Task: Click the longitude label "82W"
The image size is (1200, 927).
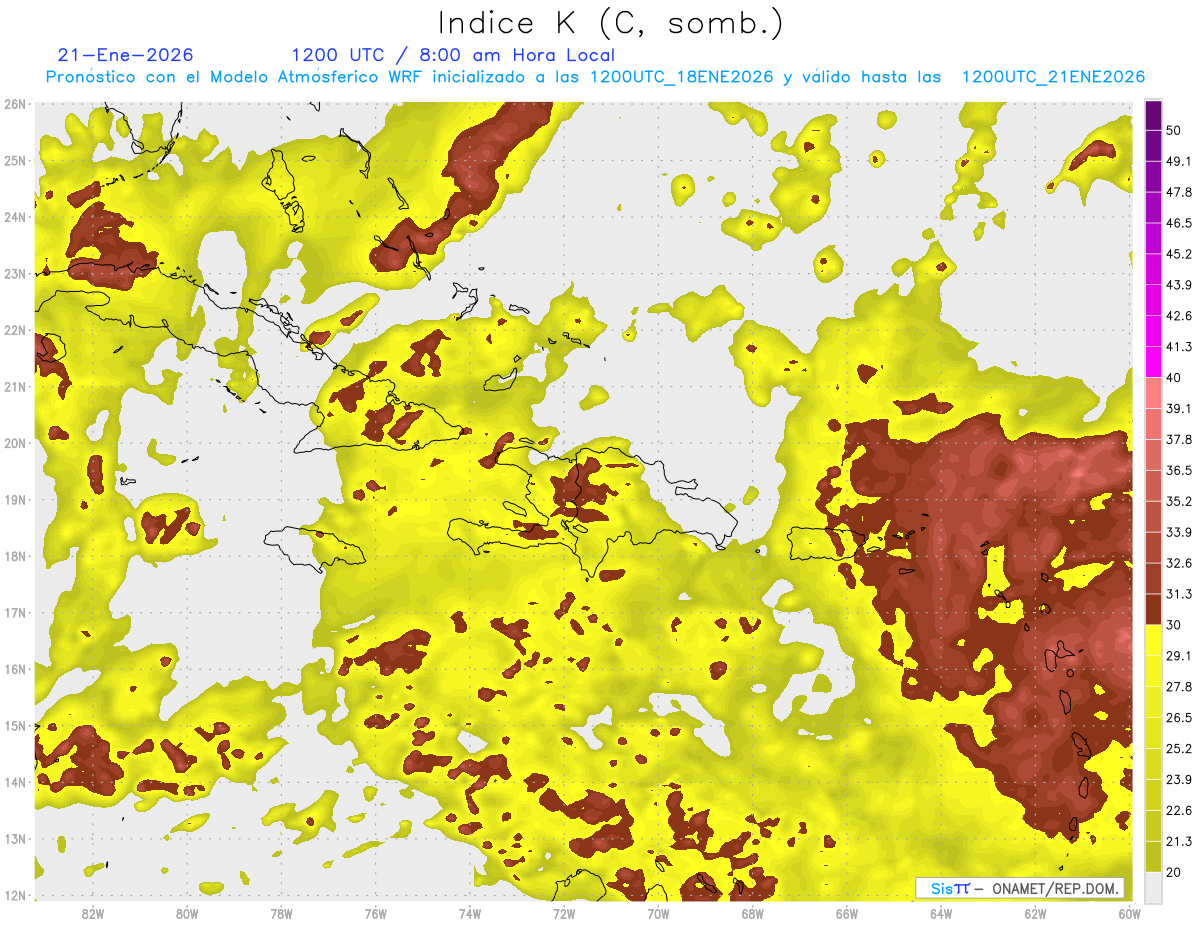Action: (x=93, y=913)
